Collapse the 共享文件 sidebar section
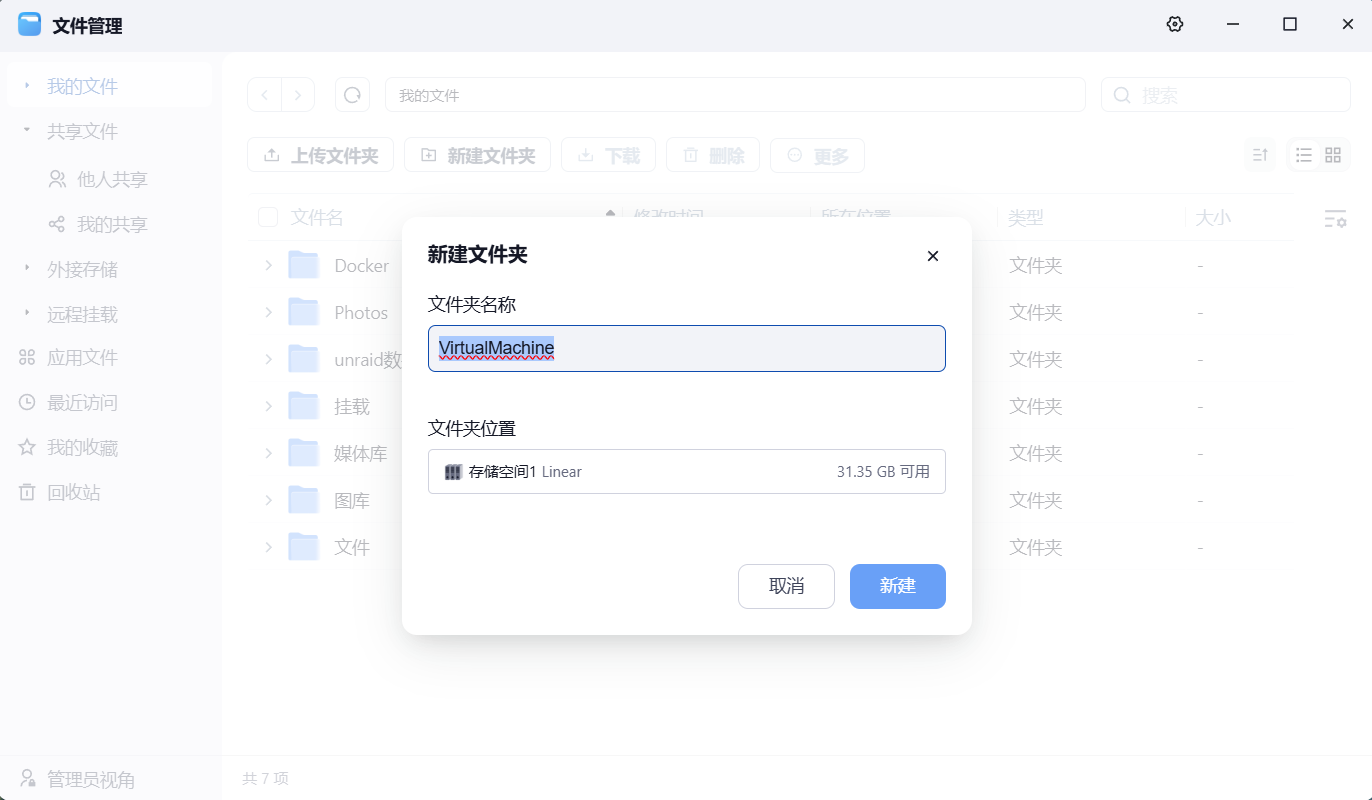Screen dimensions: 1372x800 27,131
